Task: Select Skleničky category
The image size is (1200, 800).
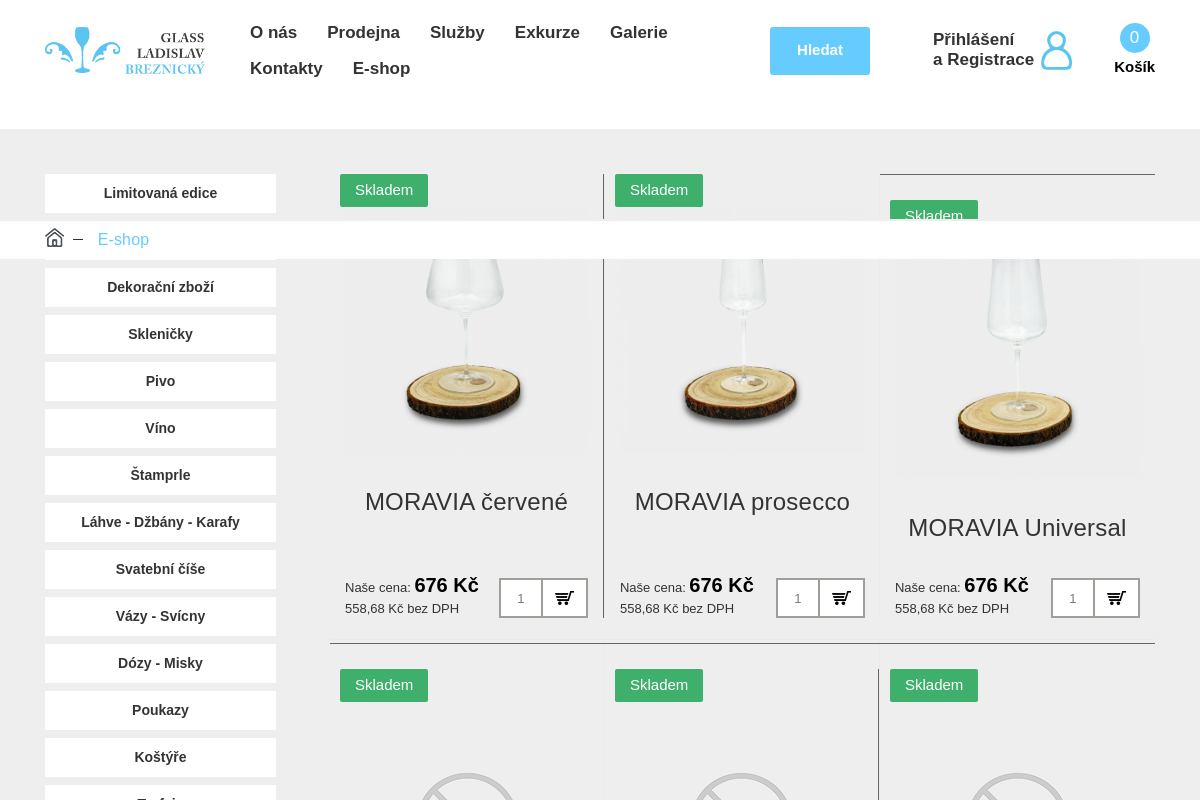Action: click(x=160, y=334)
